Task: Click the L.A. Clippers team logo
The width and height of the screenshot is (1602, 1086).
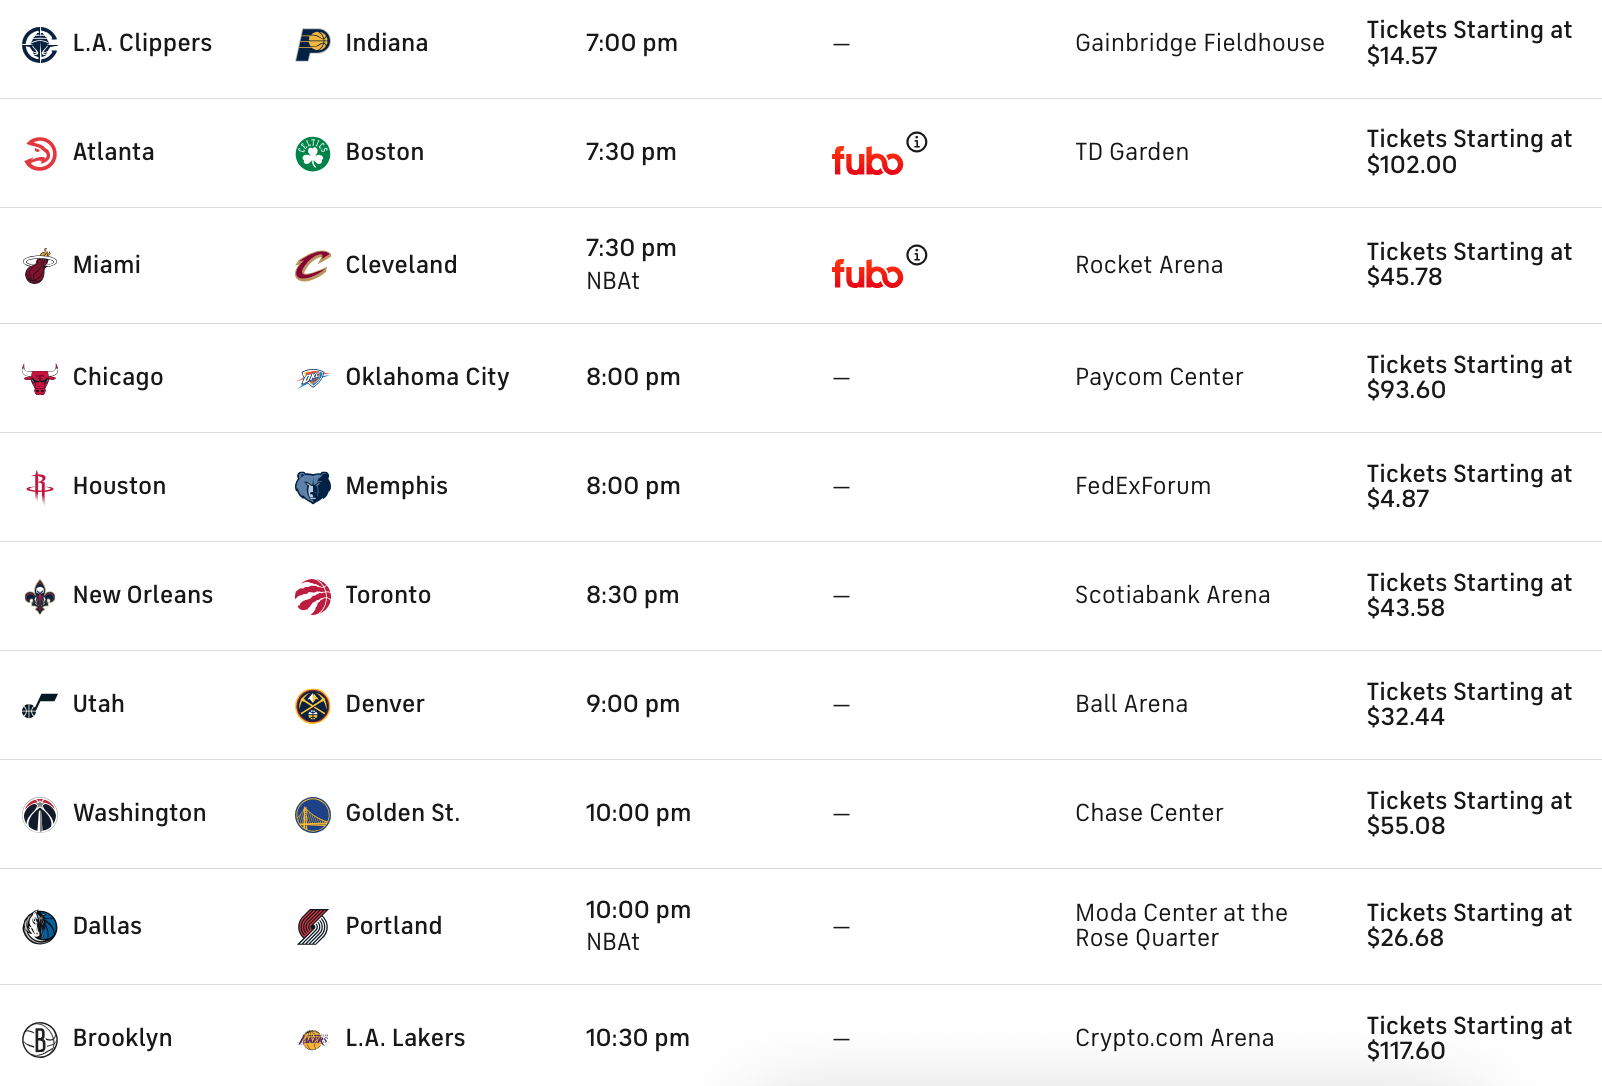Action: [40, 44]
